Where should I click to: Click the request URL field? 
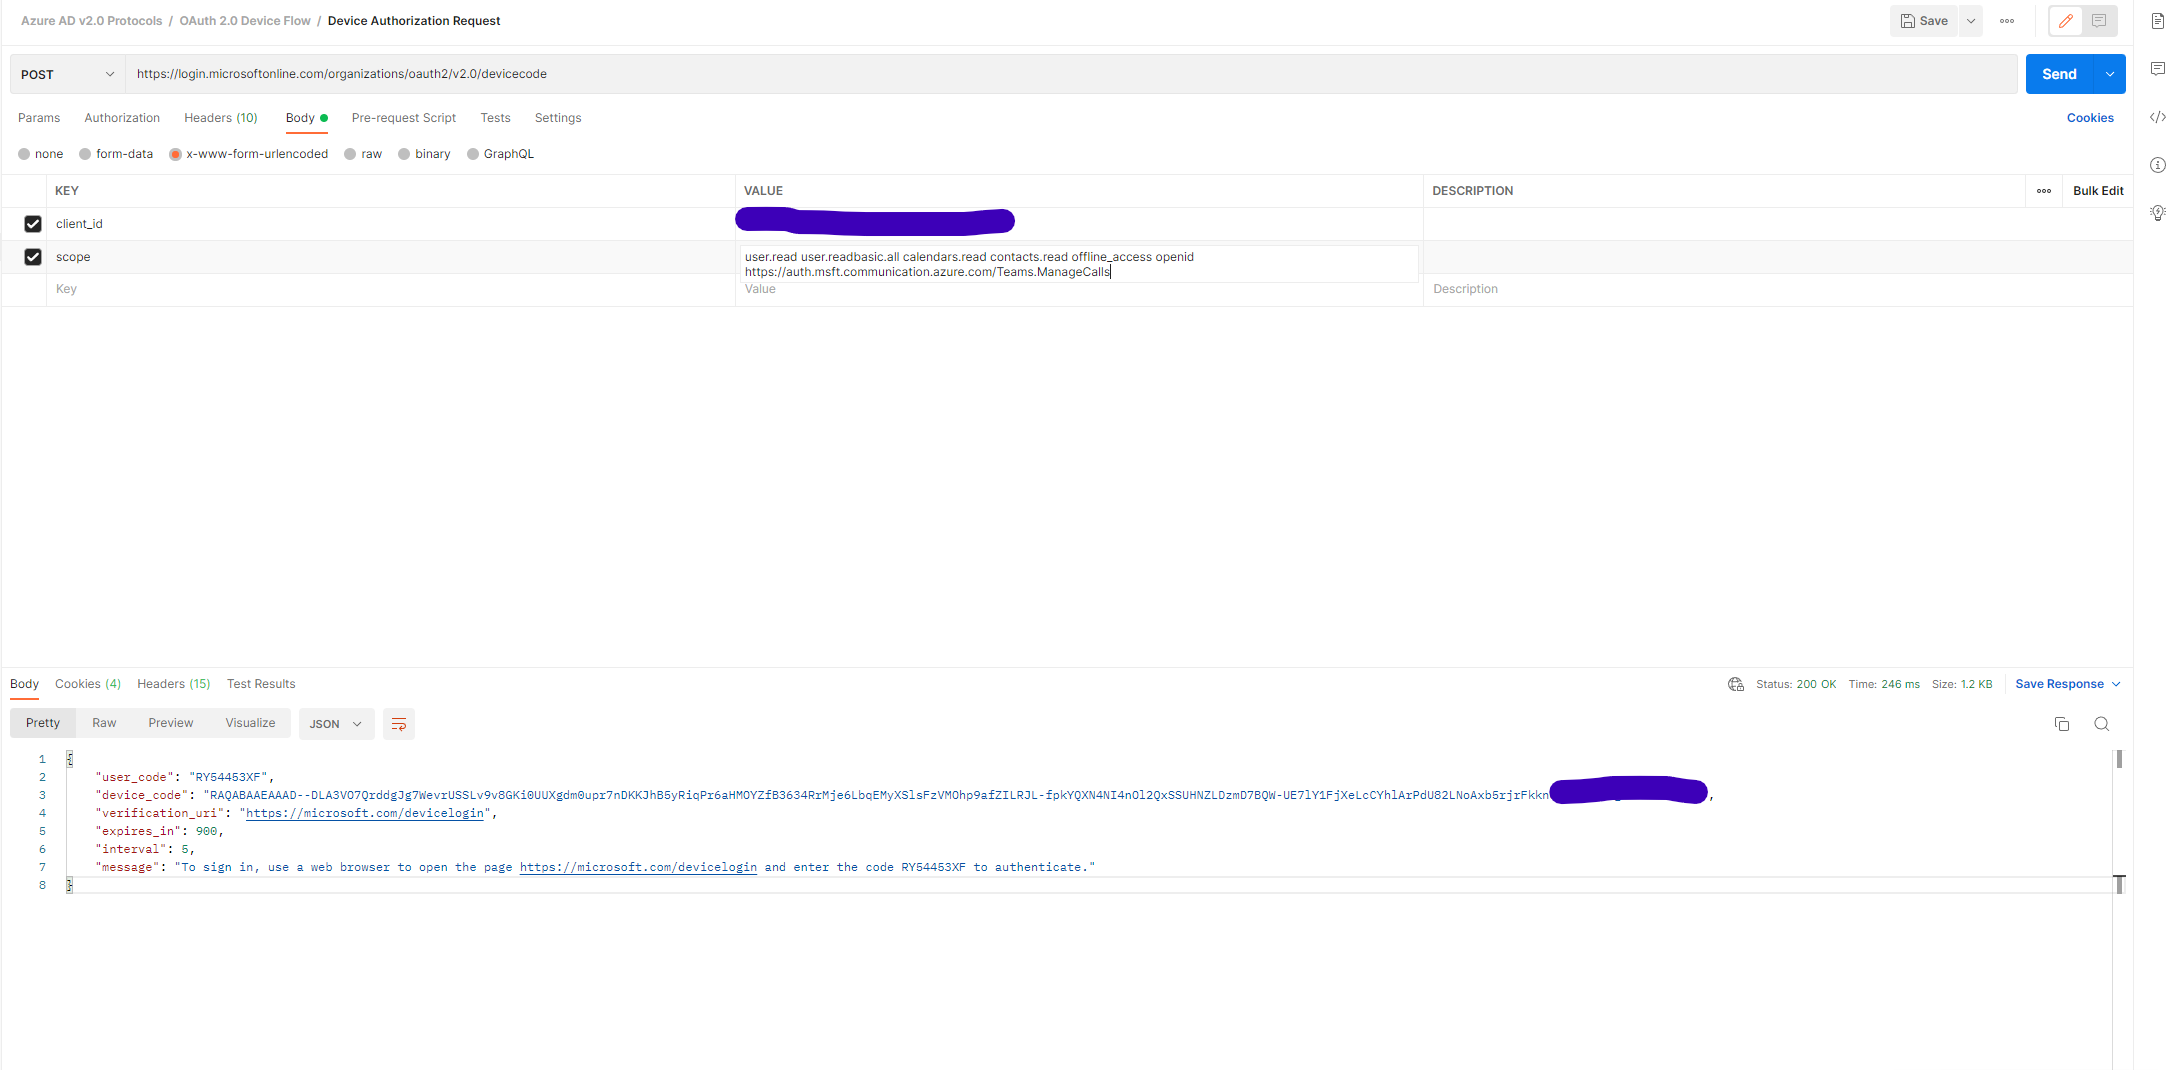click(1071, 74)
